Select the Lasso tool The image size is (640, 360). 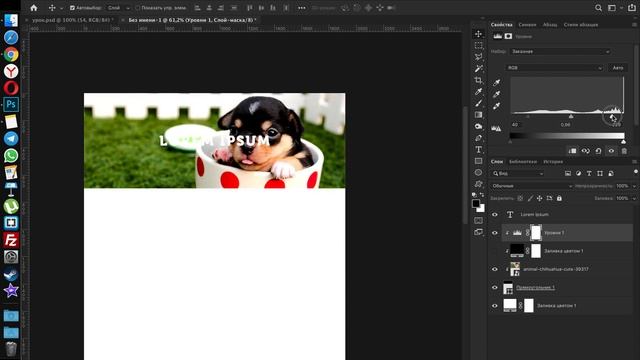pyautogui.click(x=478, y=57)
